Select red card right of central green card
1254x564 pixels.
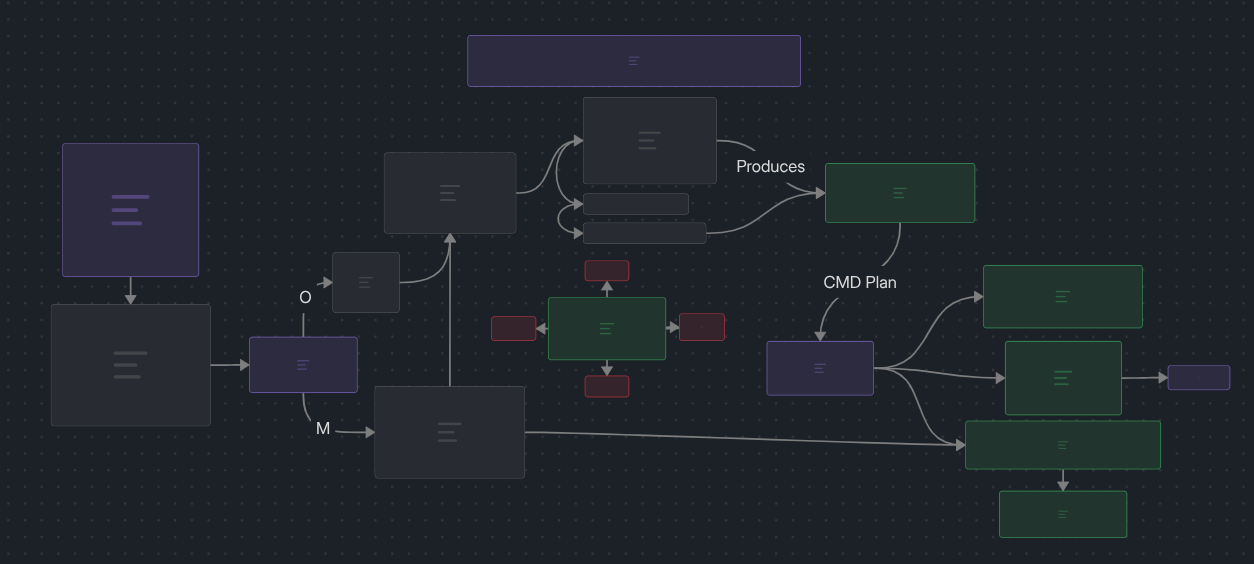click(x=702, y=327)
